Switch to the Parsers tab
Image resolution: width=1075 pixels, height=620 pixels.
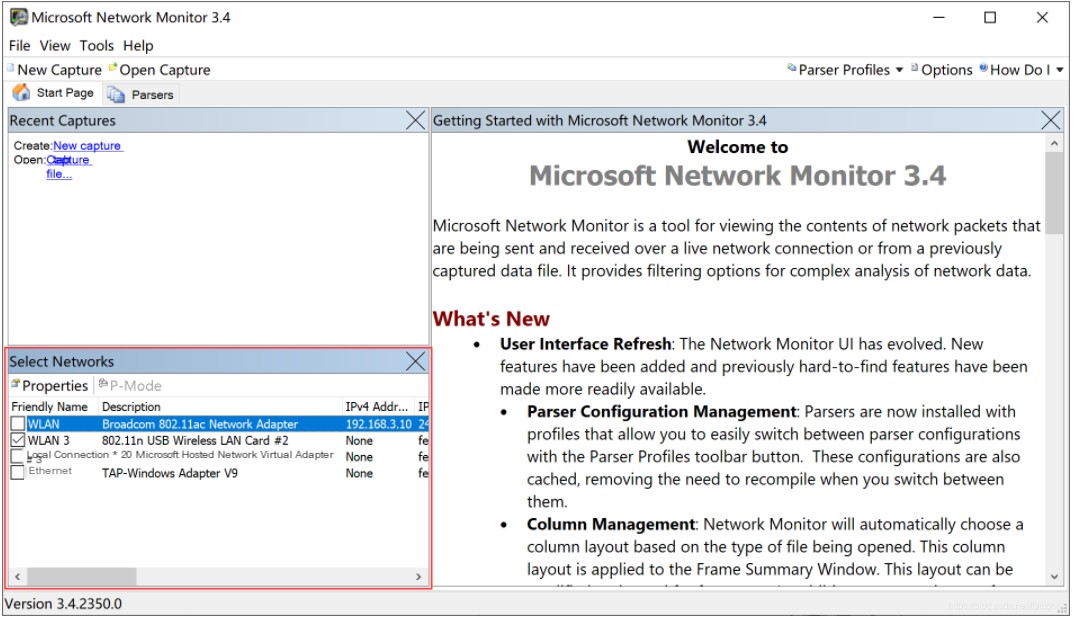pos(141,95)
